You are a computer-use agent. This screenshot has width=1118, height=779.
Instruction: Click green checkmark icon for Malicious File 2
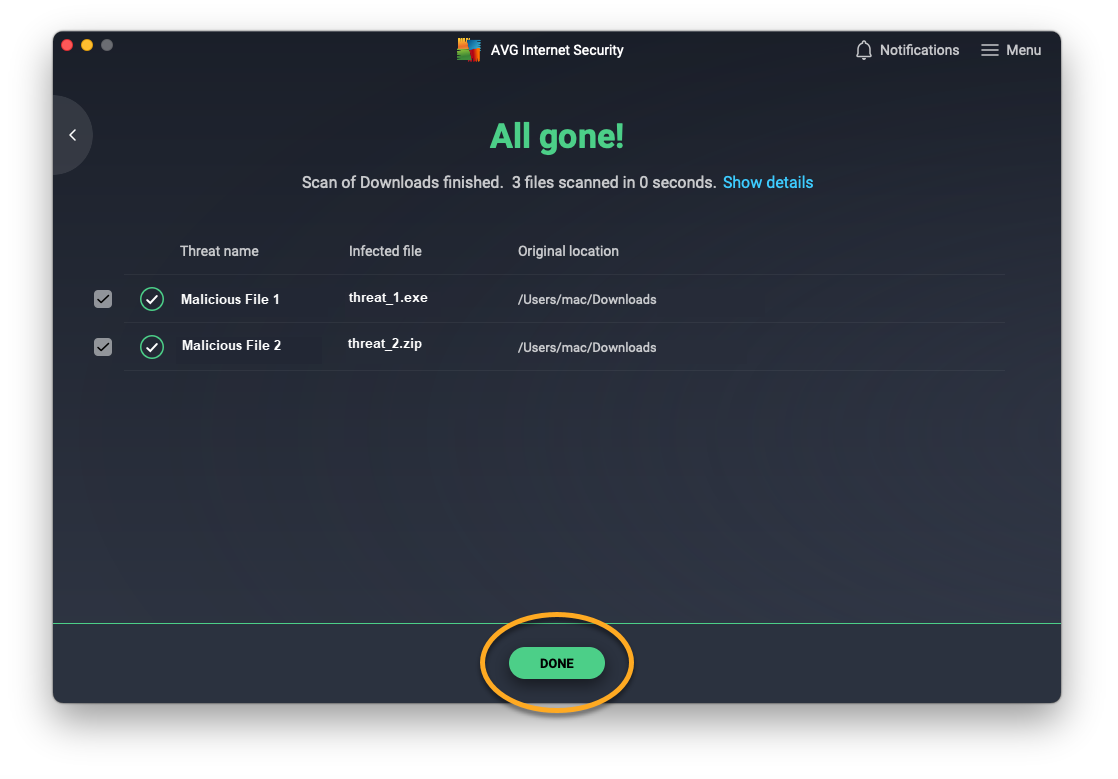click(152, 347)
